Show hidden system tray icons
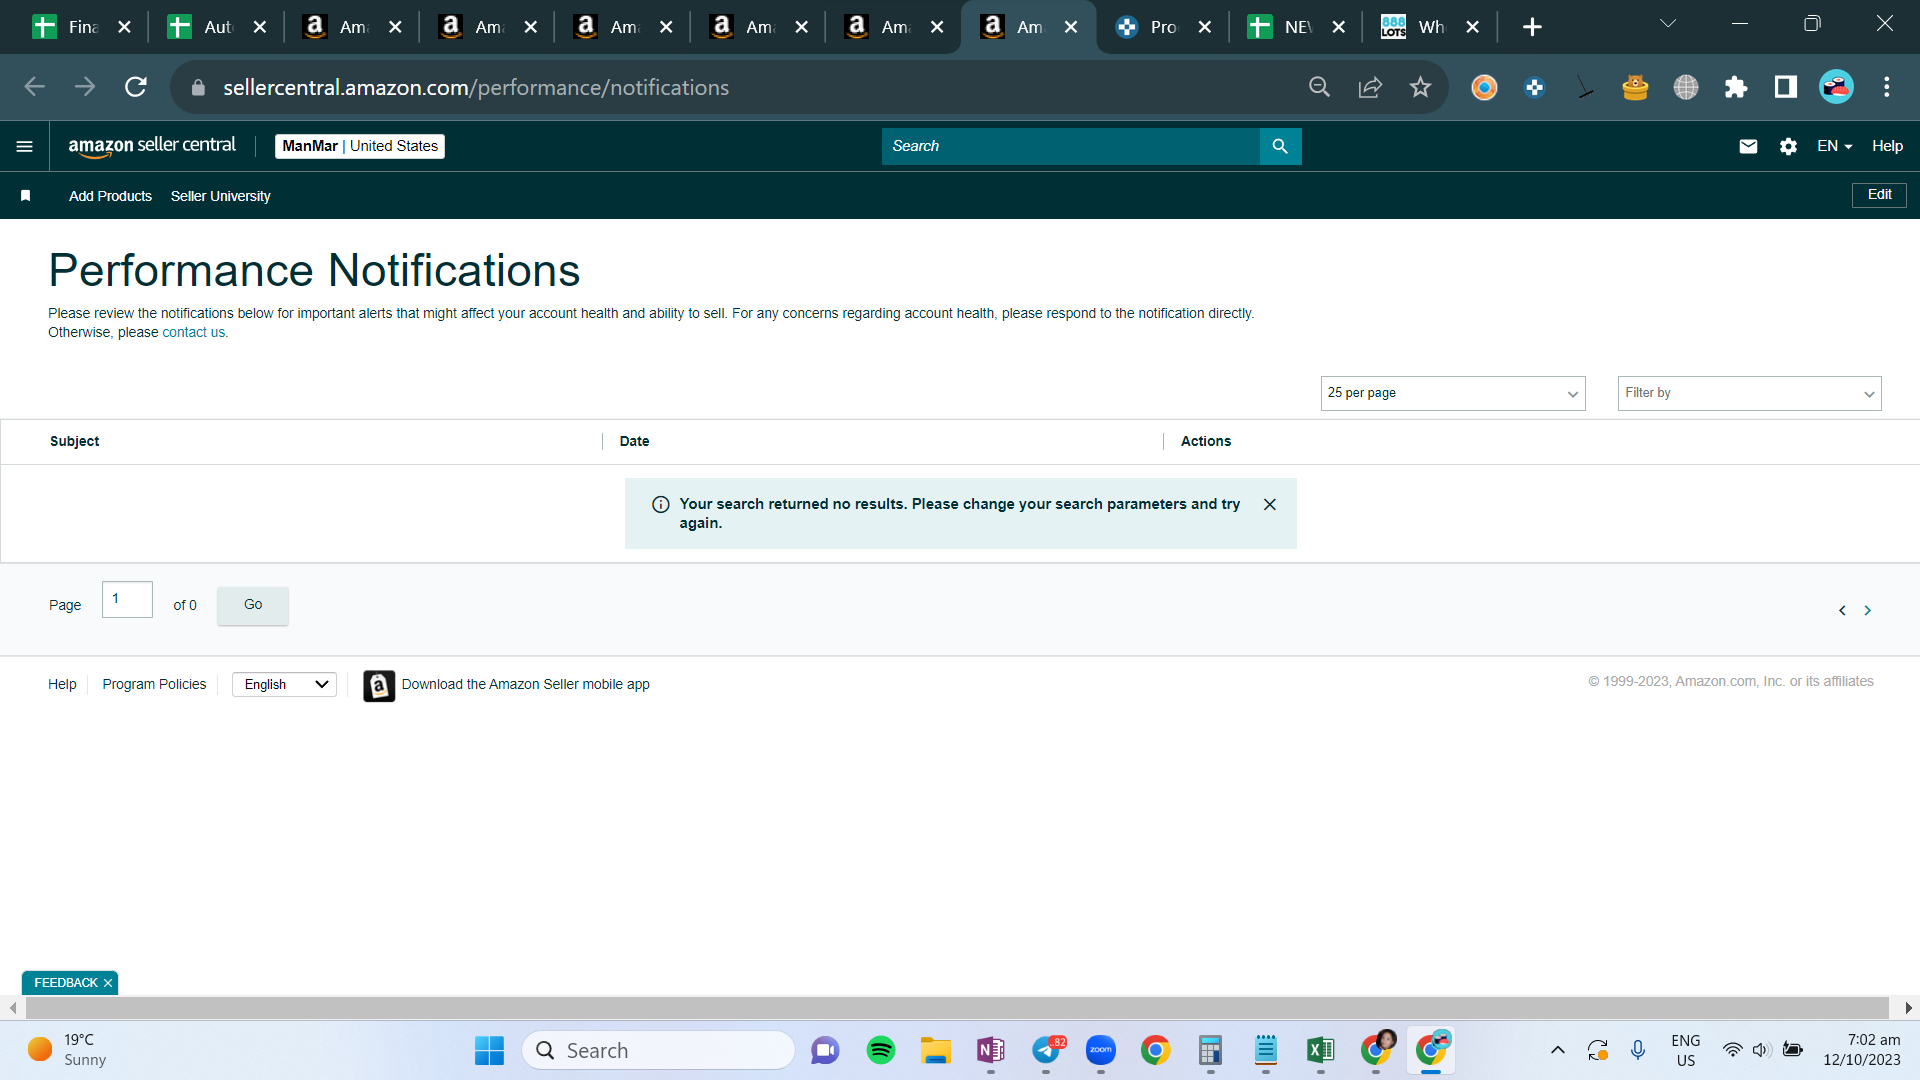The image size is (1920, 1080). pos(1557,1050)
